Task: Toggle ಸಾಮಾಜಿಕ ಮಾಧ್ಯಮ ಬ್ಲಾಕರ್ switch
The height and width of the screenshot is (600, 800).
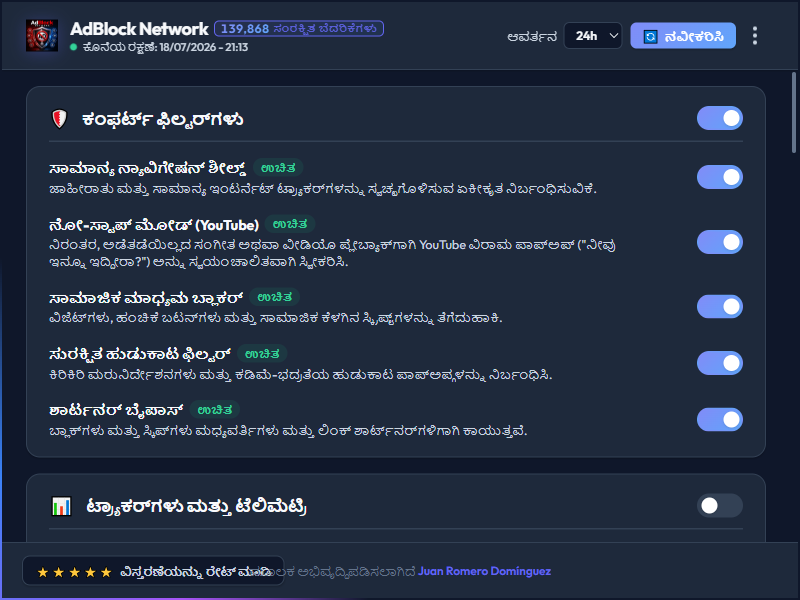Action: tap(719, 306)
